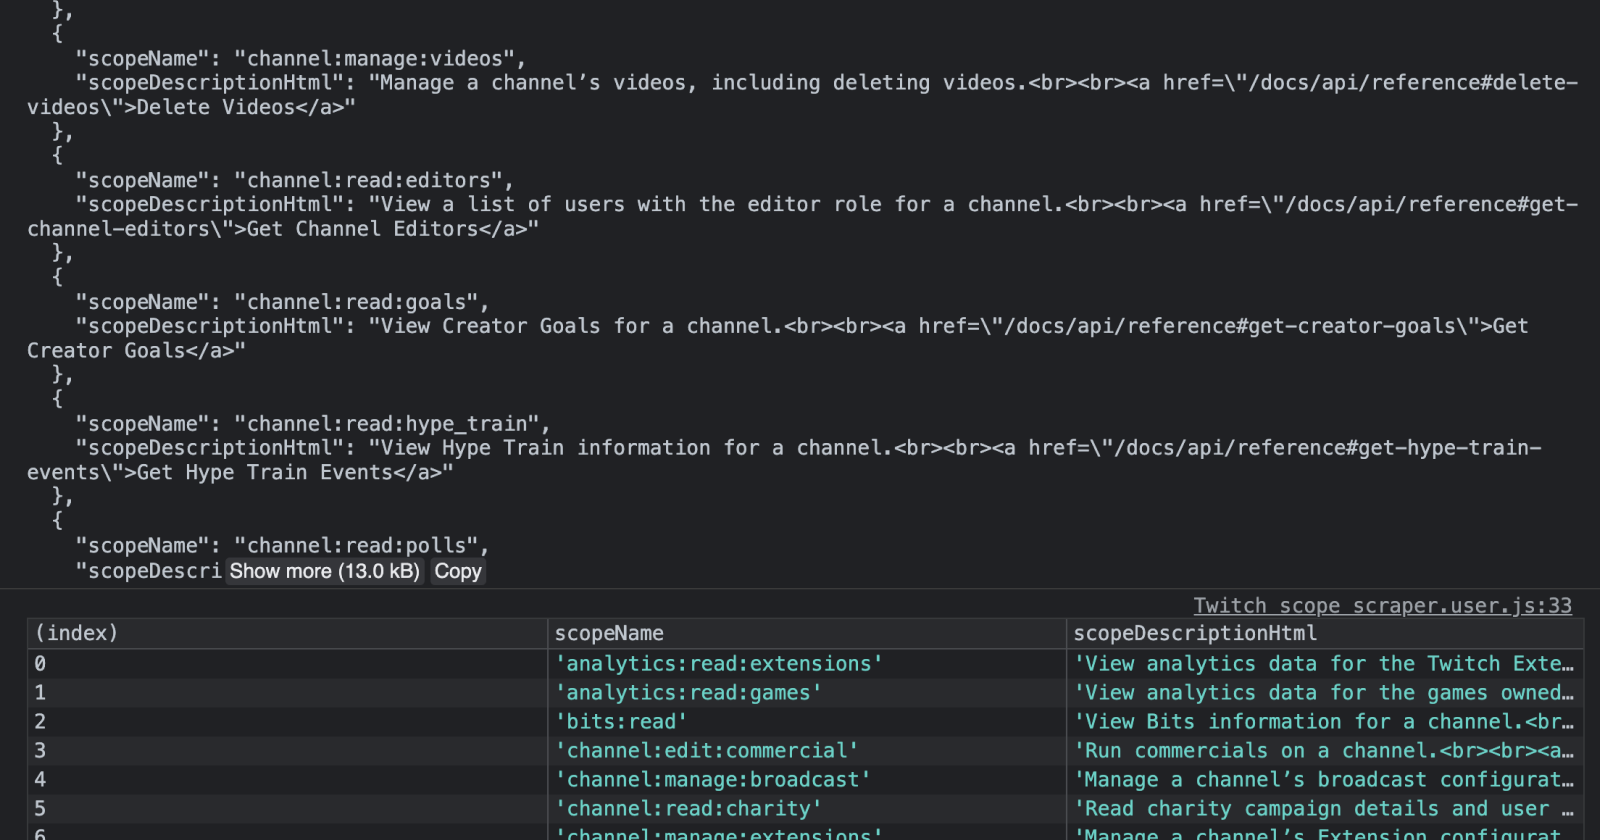Click the Show more (13.0 kB) button
Viewport: 1600px width, 840px height.
click(325, 571)
